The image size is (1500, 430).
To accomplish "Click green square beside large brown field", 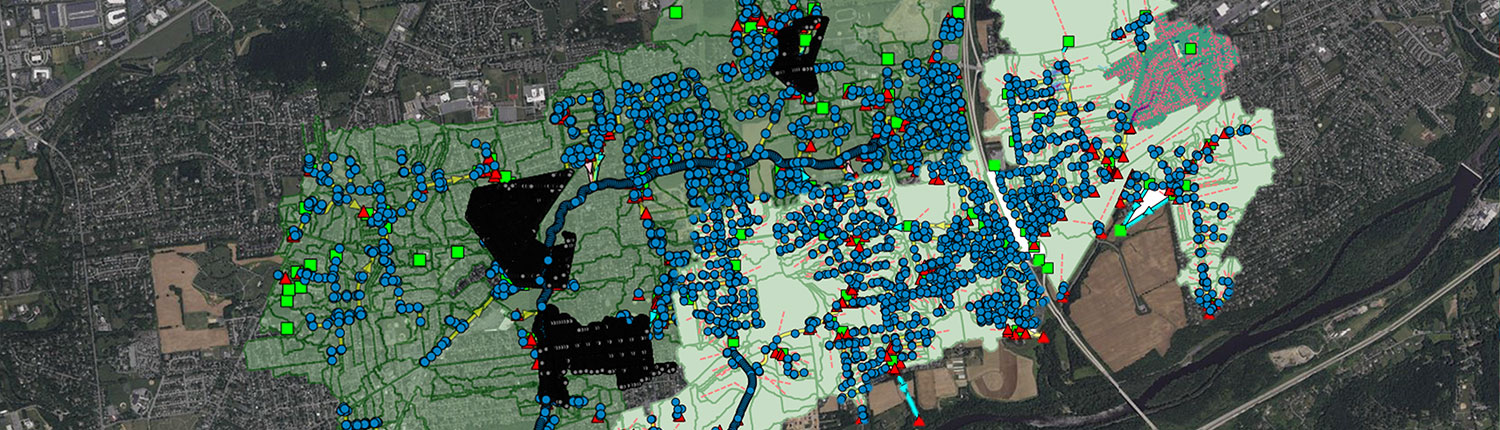I will [1120, 231].
